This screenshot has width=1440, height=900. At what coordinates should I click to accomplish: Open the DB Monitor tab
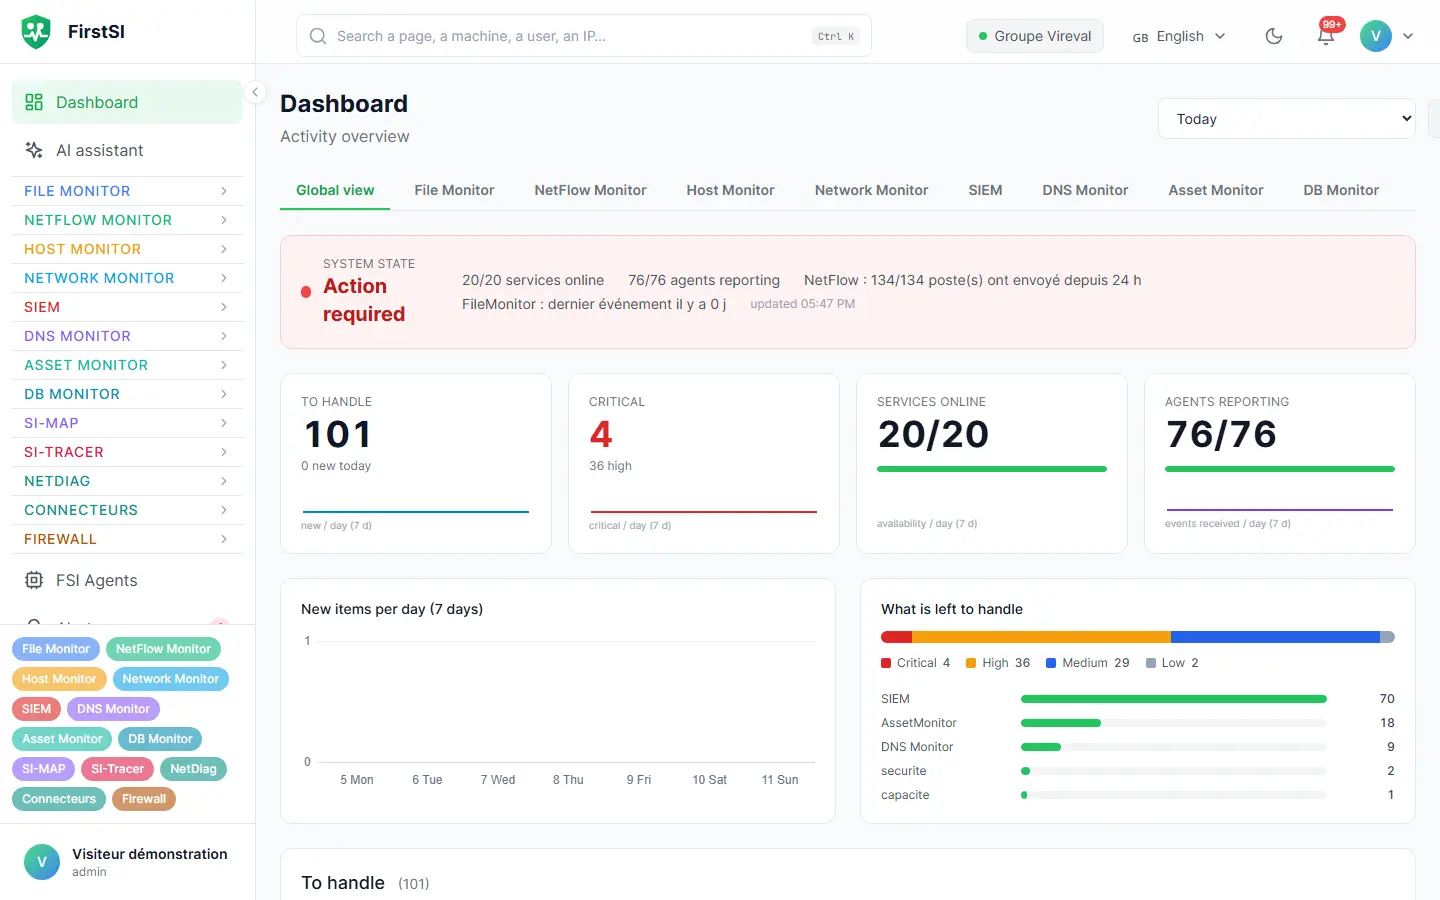pos(1341,190)
